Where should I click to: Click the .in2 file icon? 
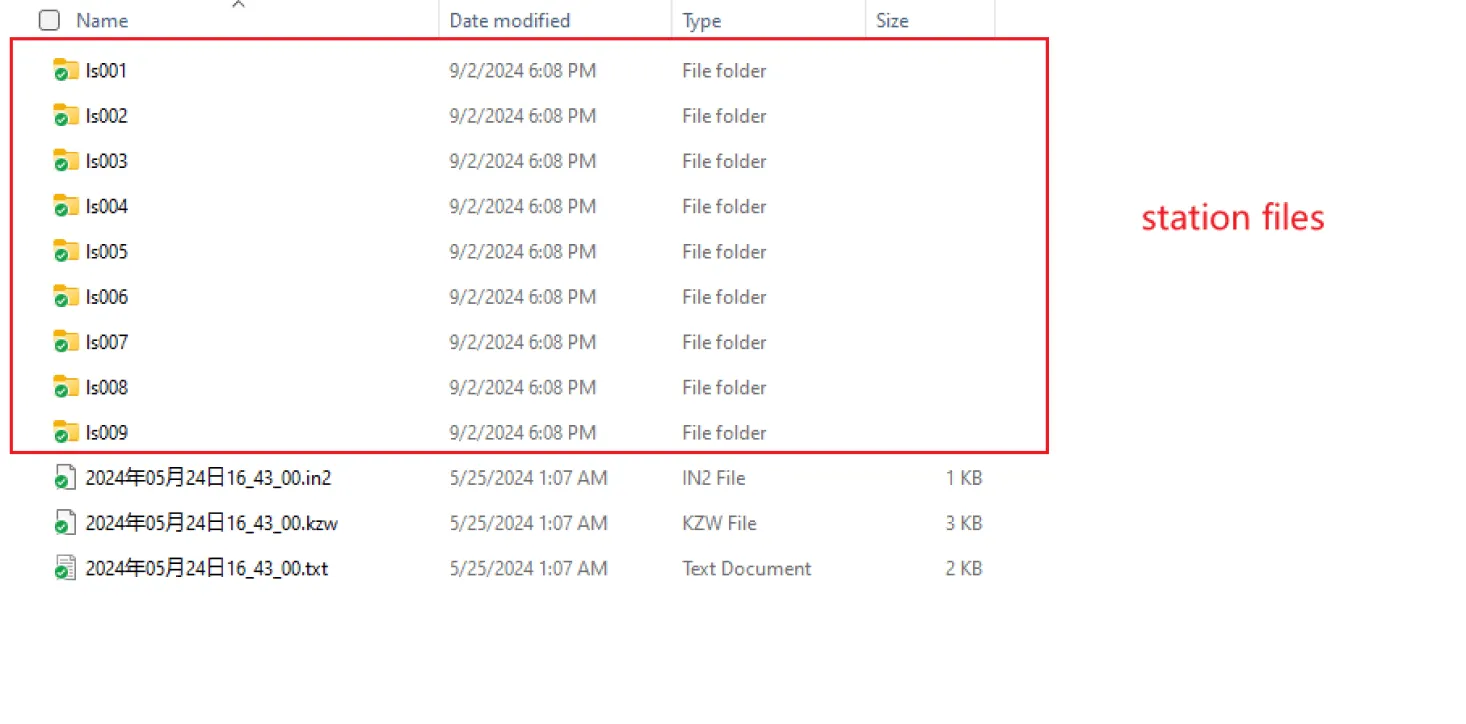65,478
